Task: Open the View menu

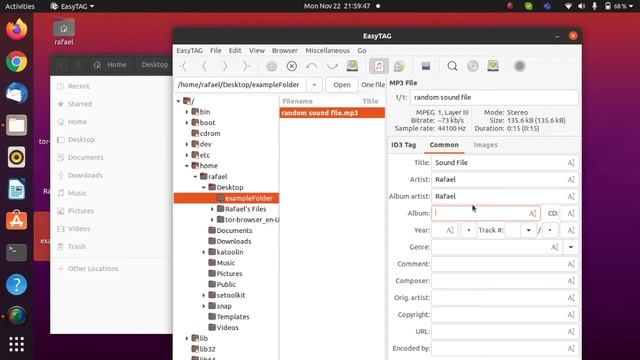Action: pos(257,51)
